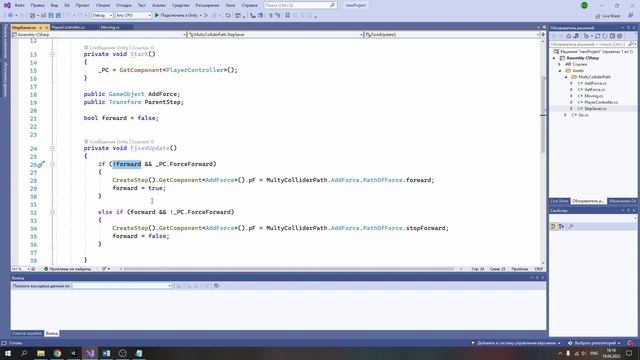Click the Solution Explorer view switch icon
Viewport: 640px width, 360px height.
coord(576,36)
